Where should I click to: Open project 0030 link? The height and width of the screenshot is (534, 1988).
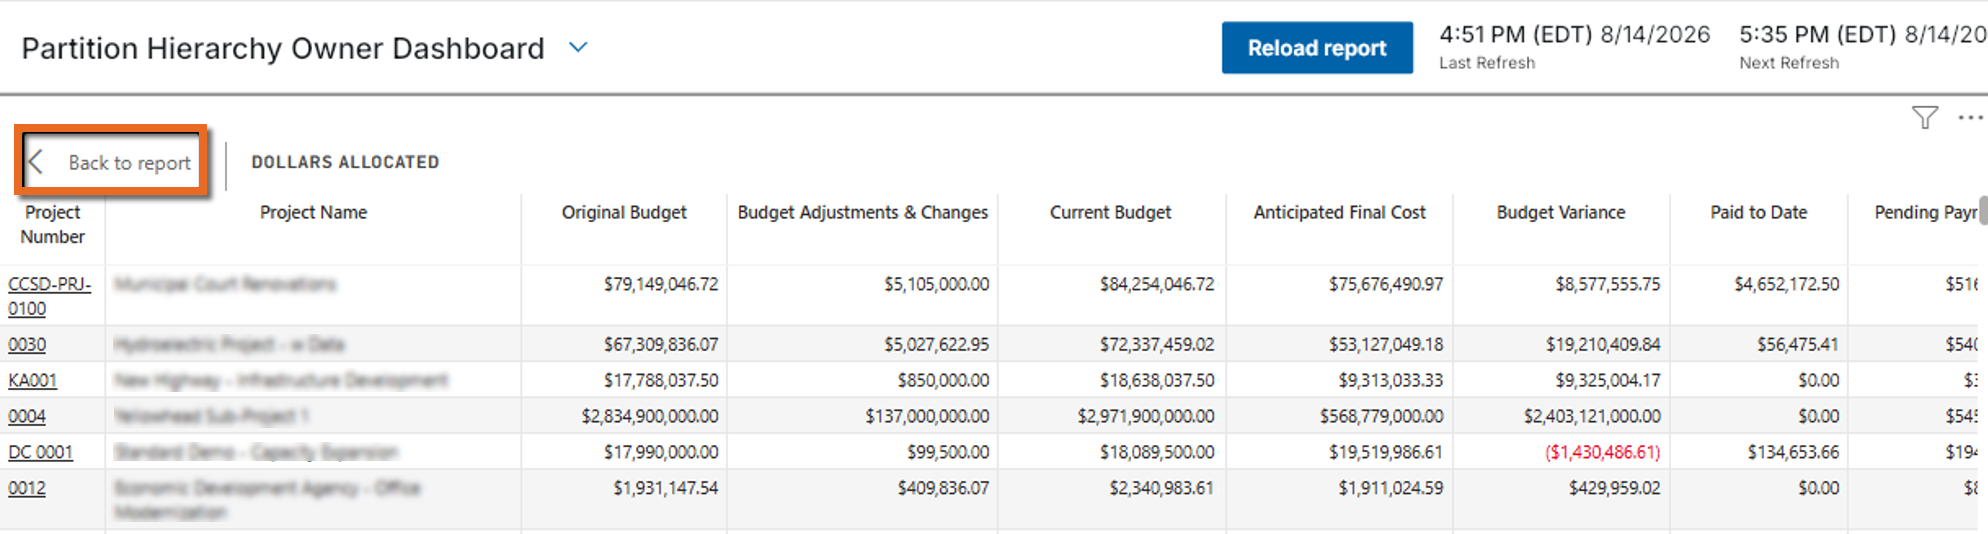point(27,344)
